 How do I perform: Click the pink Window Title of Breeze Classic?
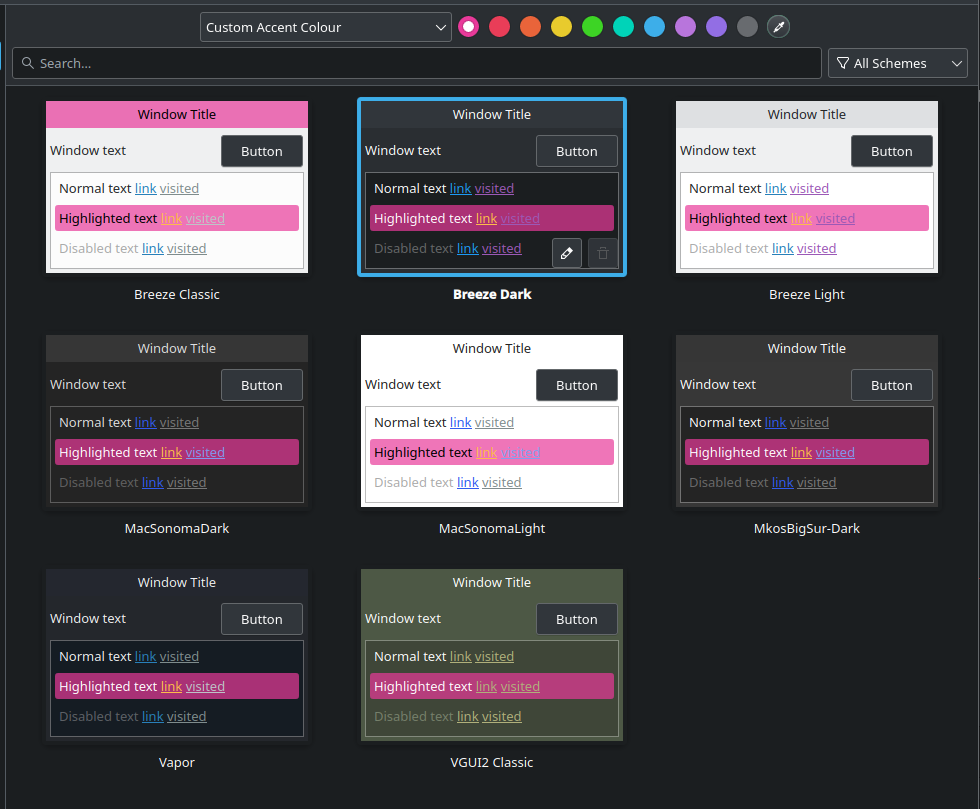coord(177,114)
